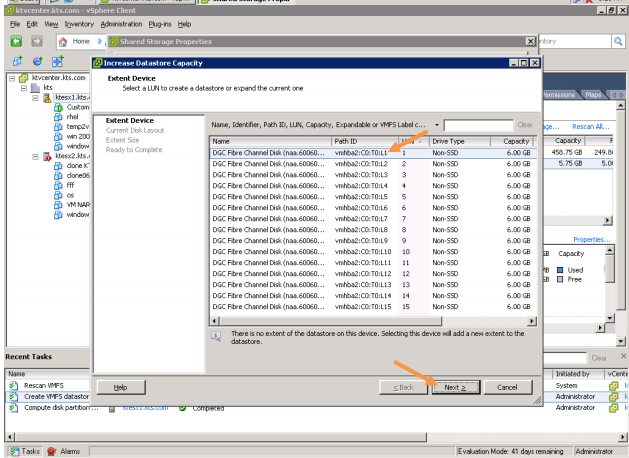Select disk row with path vmhba2:C0:T0:L15
This screenshot has width=629, height=458.
tap(372, 306)
